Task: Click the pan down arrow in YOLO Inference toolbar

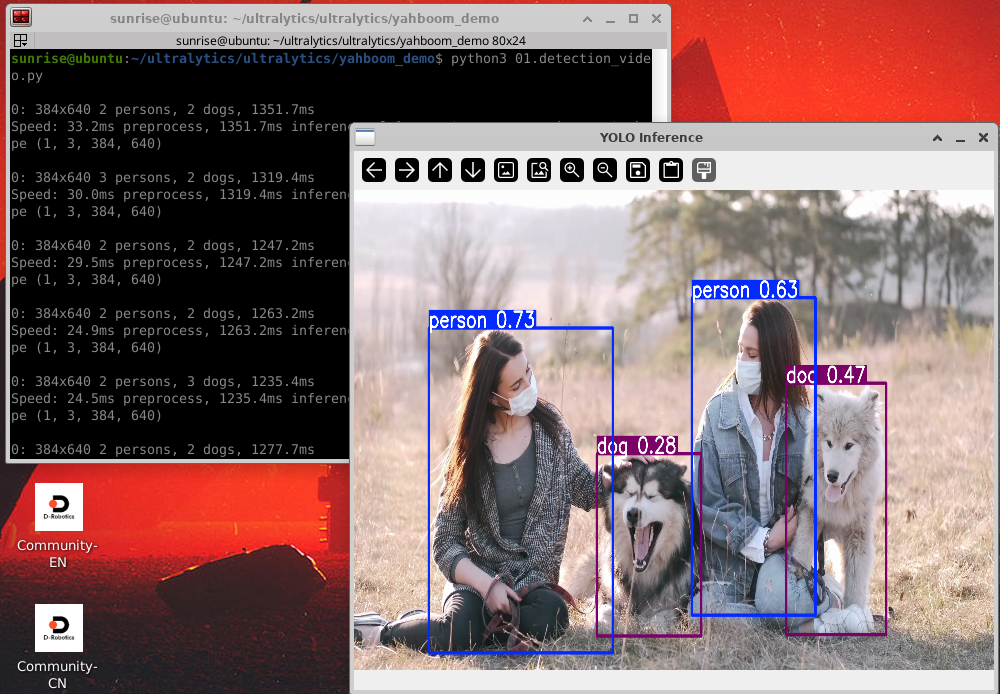Action: point(473,170)
